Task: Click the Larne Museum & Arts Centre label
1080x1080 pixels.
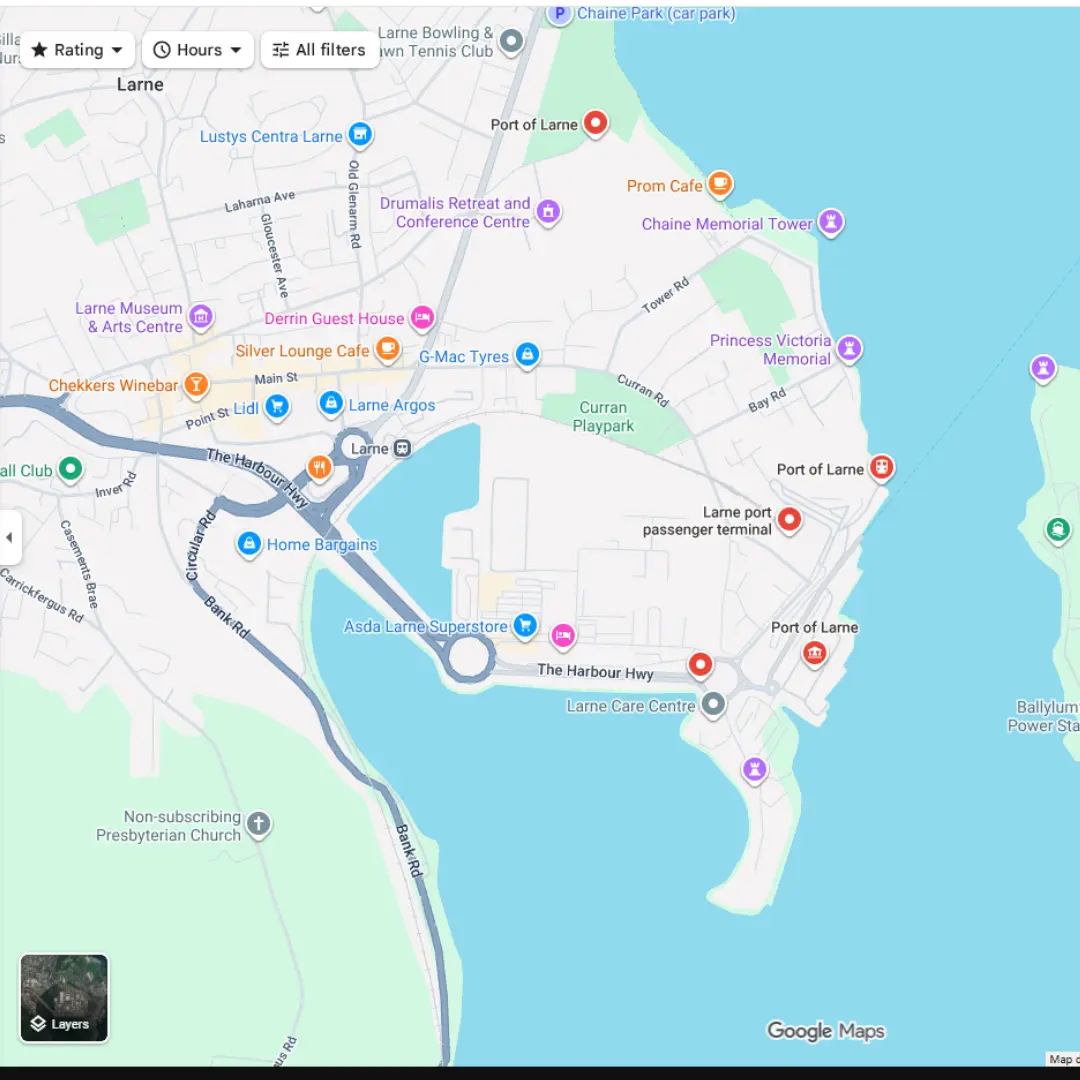Action: coord(129,317)
